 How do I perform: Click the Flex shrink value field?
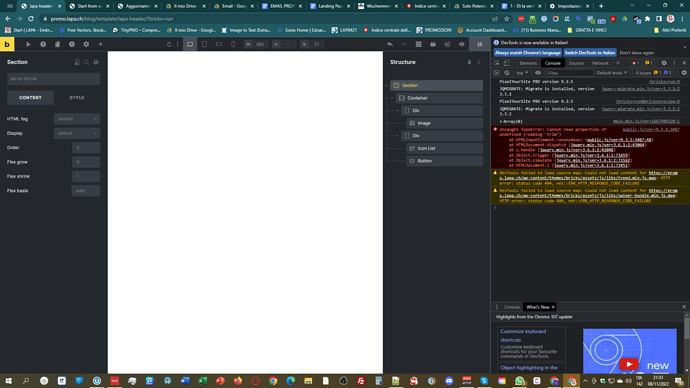86,176
